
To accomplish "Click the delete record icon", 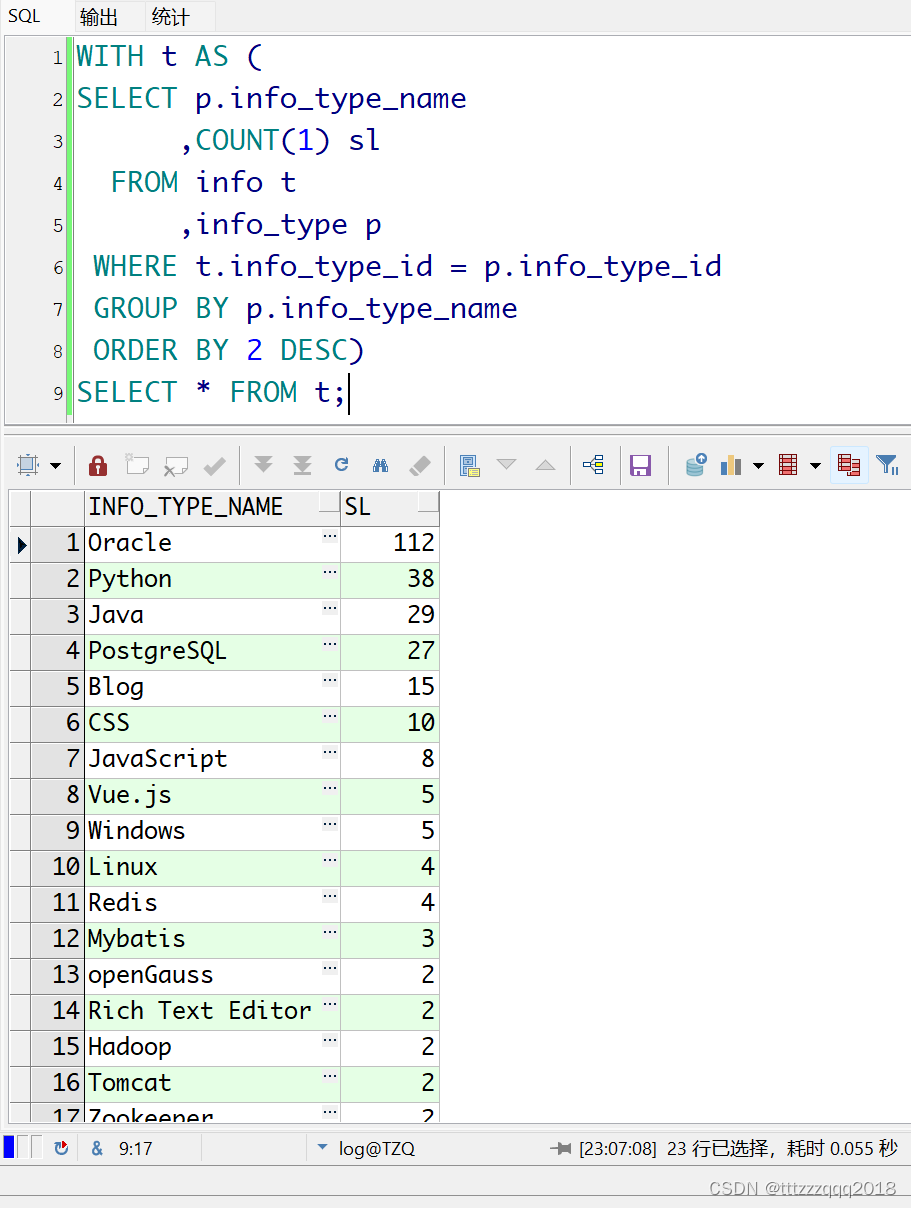I will 176,465.
